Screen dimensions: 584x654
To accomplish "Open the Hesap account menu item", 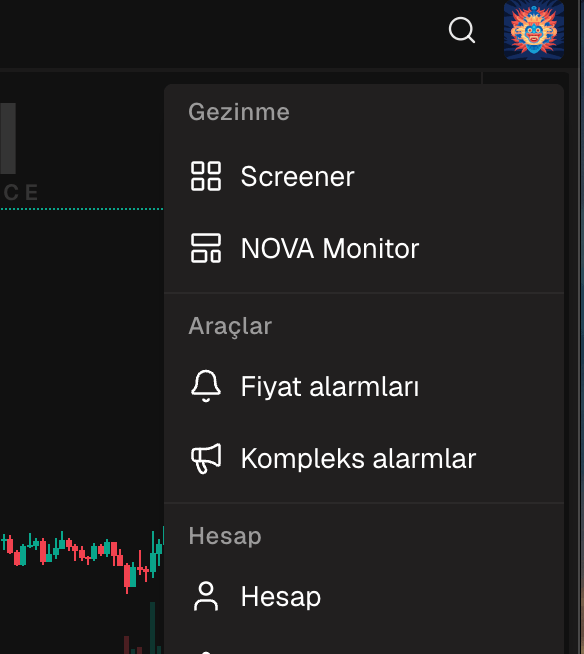I will [364, 596].
